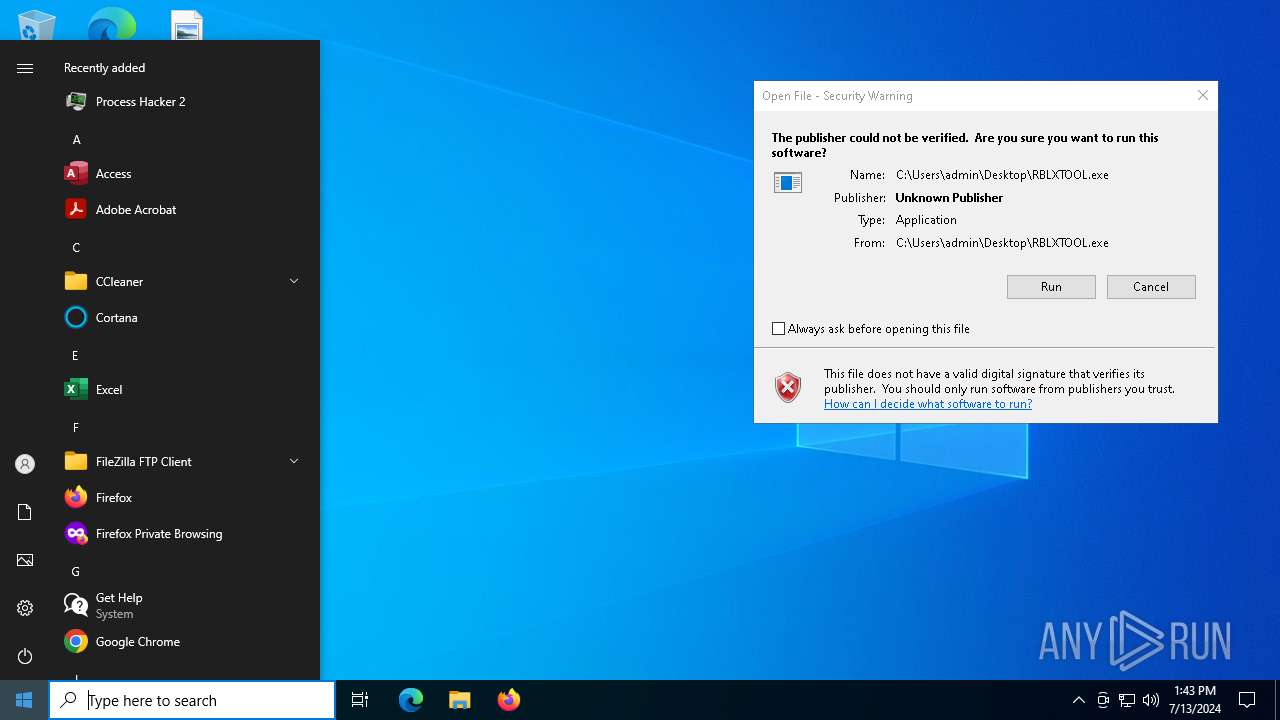
Task: Show hidden system tray icons
Action: 1078,700
